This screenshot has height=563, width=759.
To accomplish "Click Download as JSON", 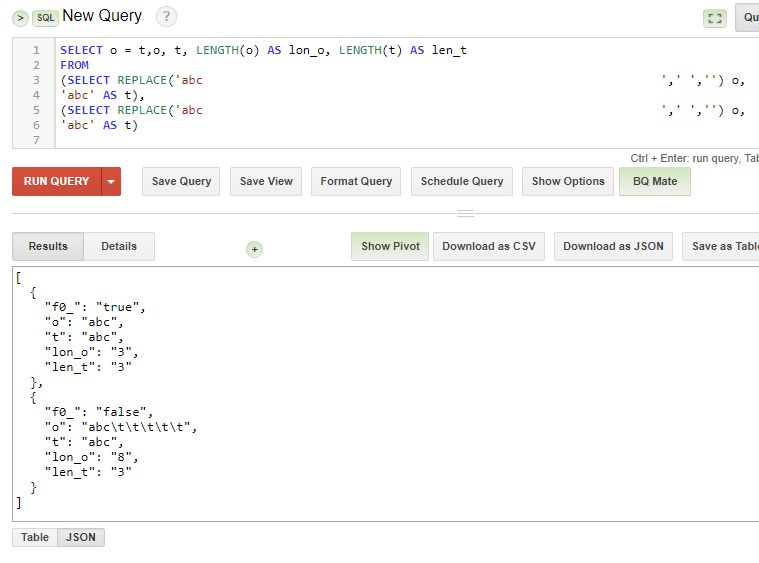I will (x=613, y=246).
